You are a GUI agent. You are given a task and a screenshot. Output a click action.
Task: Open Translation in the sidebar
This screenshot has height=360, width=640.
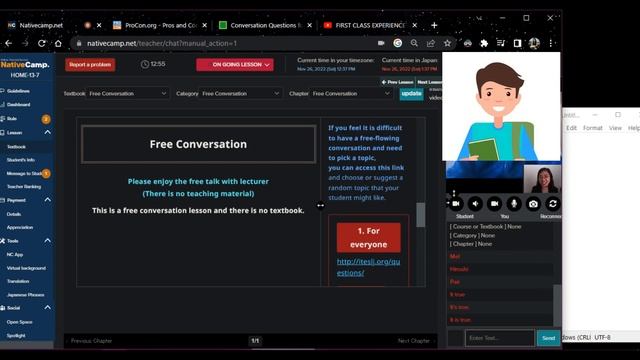pyautogui.click(x=18, y=281)
